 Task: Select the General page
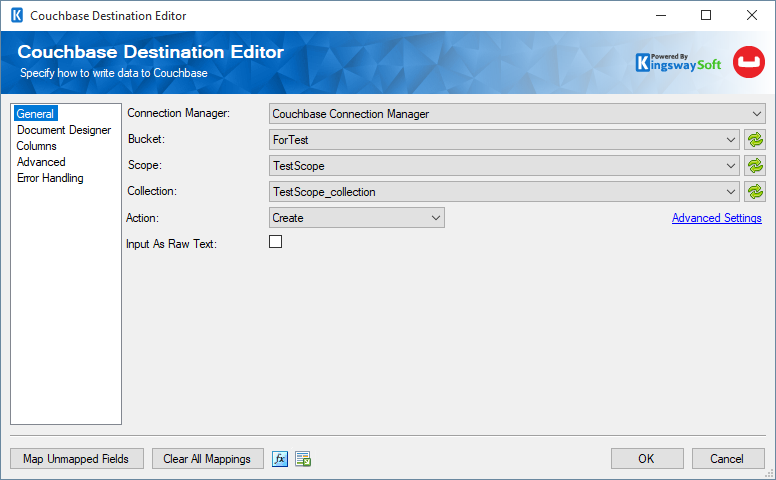pos(36,113)
